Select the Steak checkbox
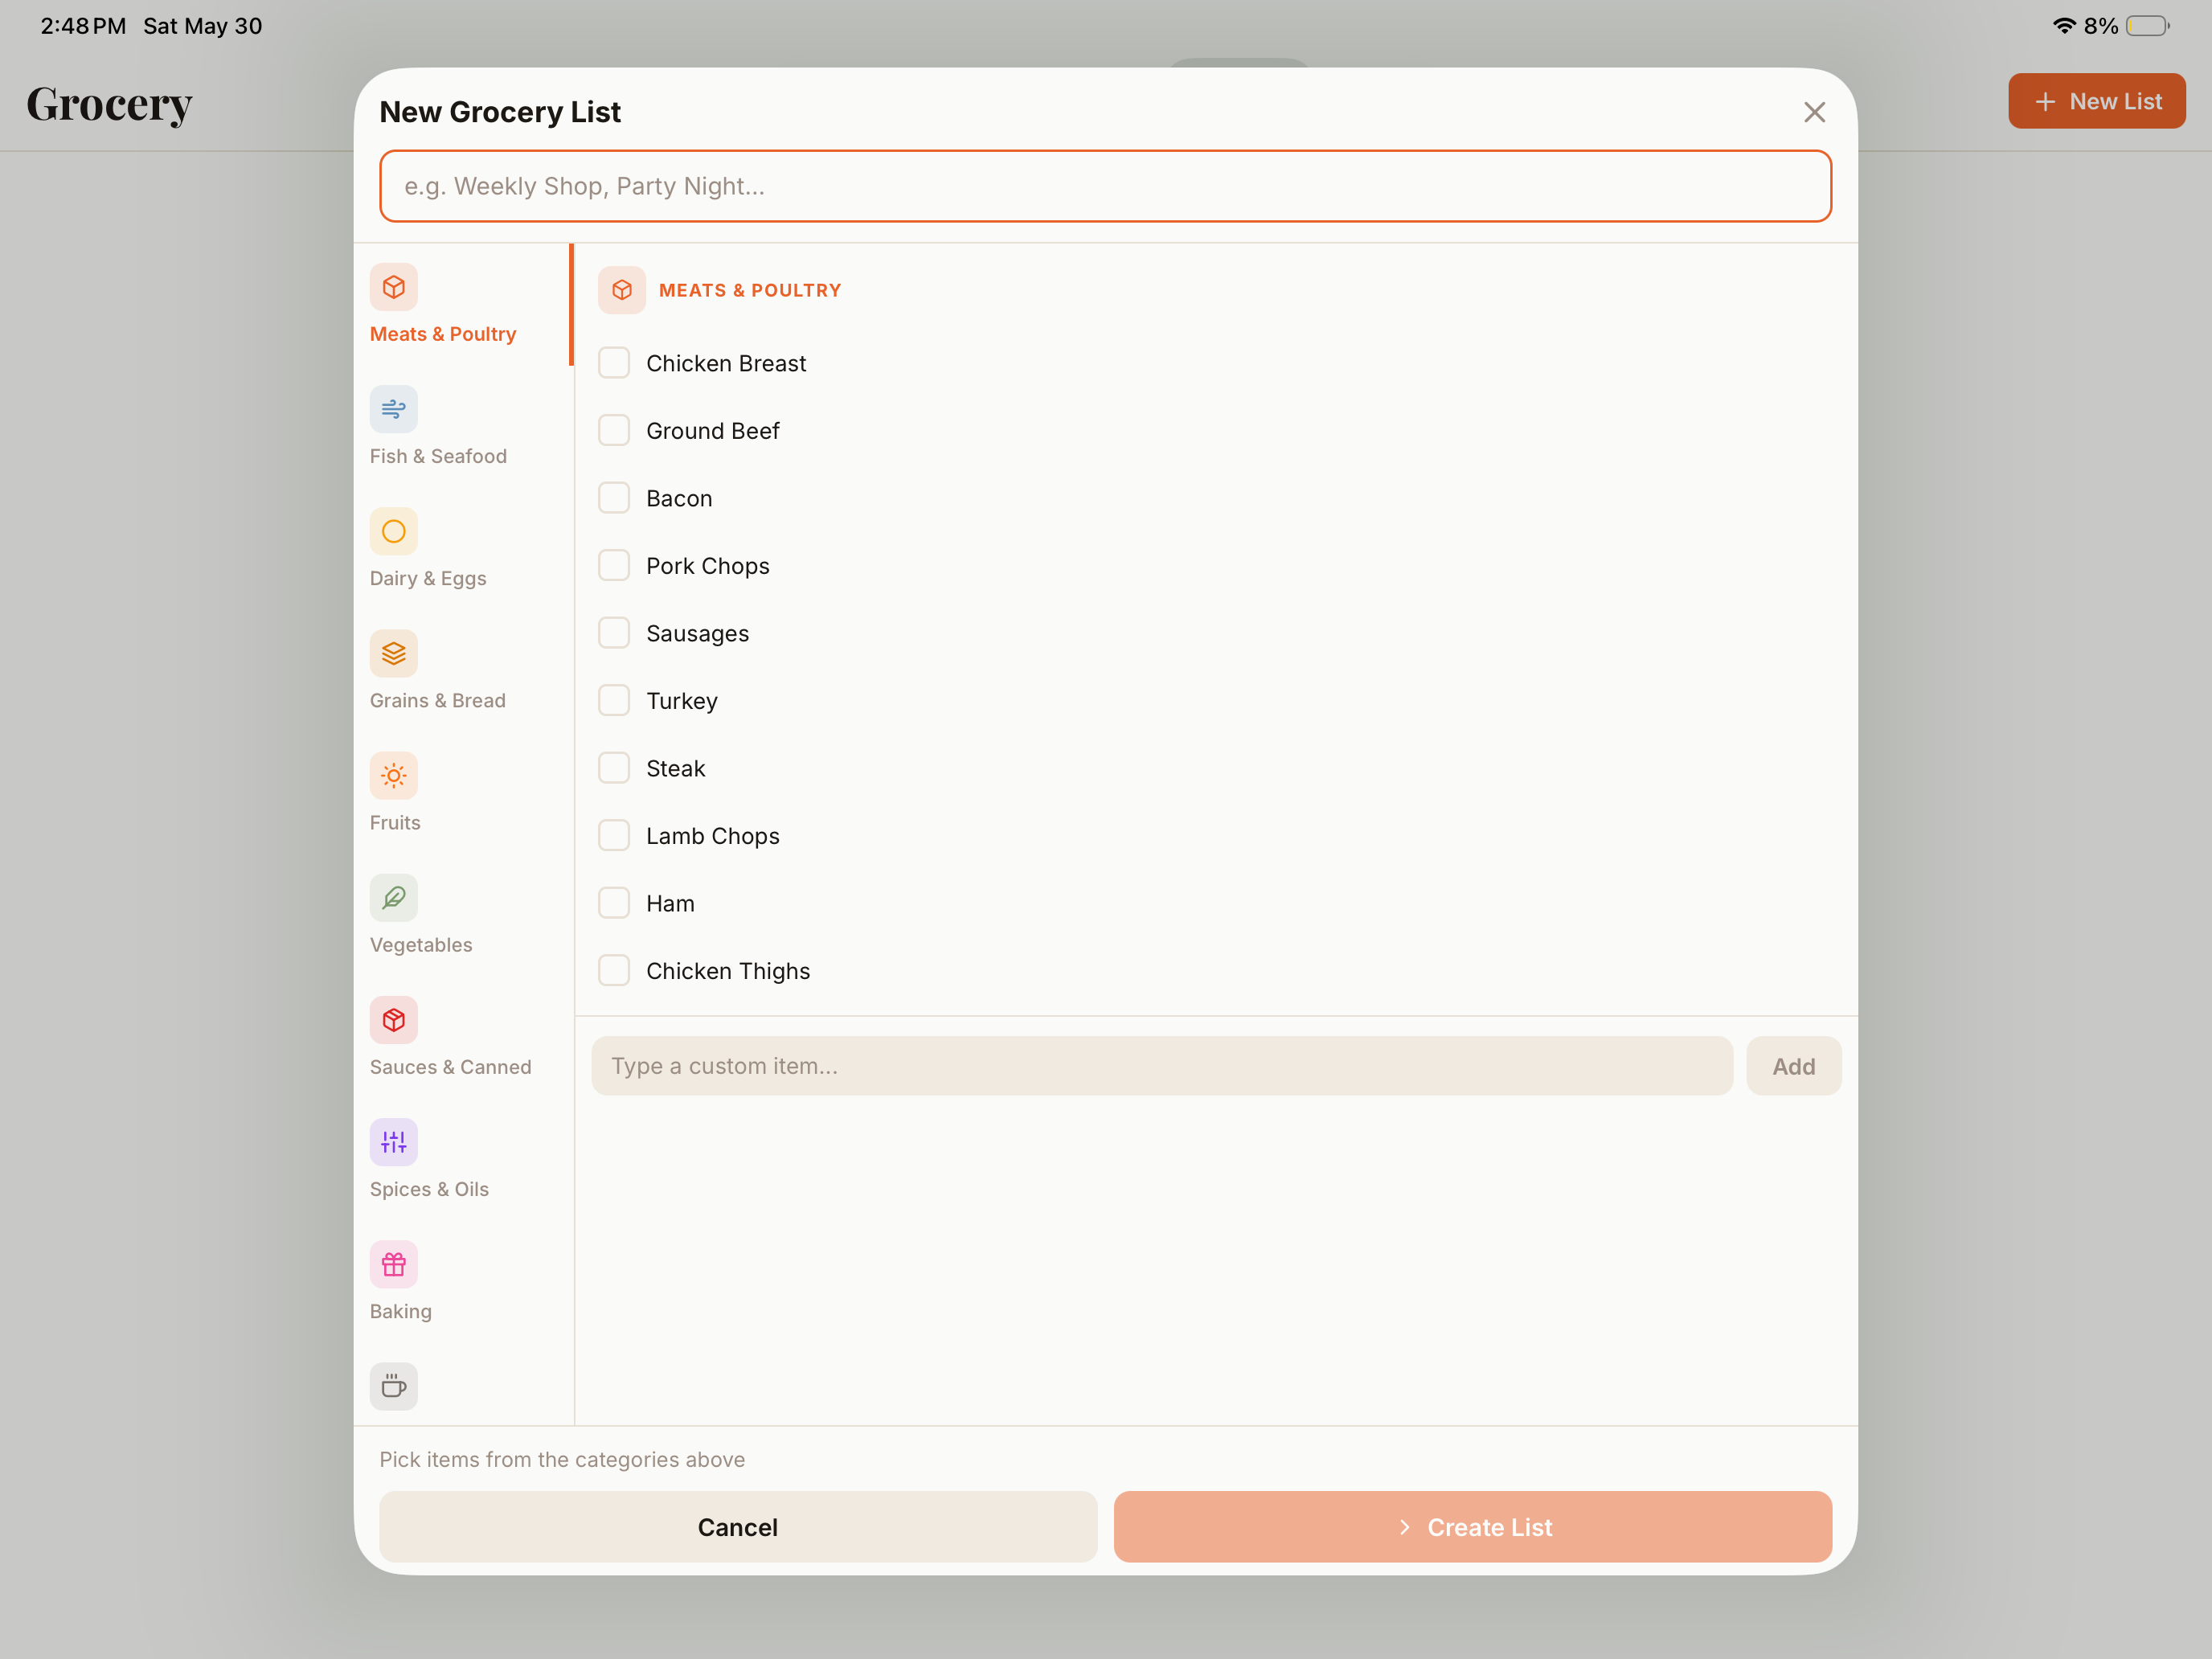 pyautogui.click(x=613, y=768)
